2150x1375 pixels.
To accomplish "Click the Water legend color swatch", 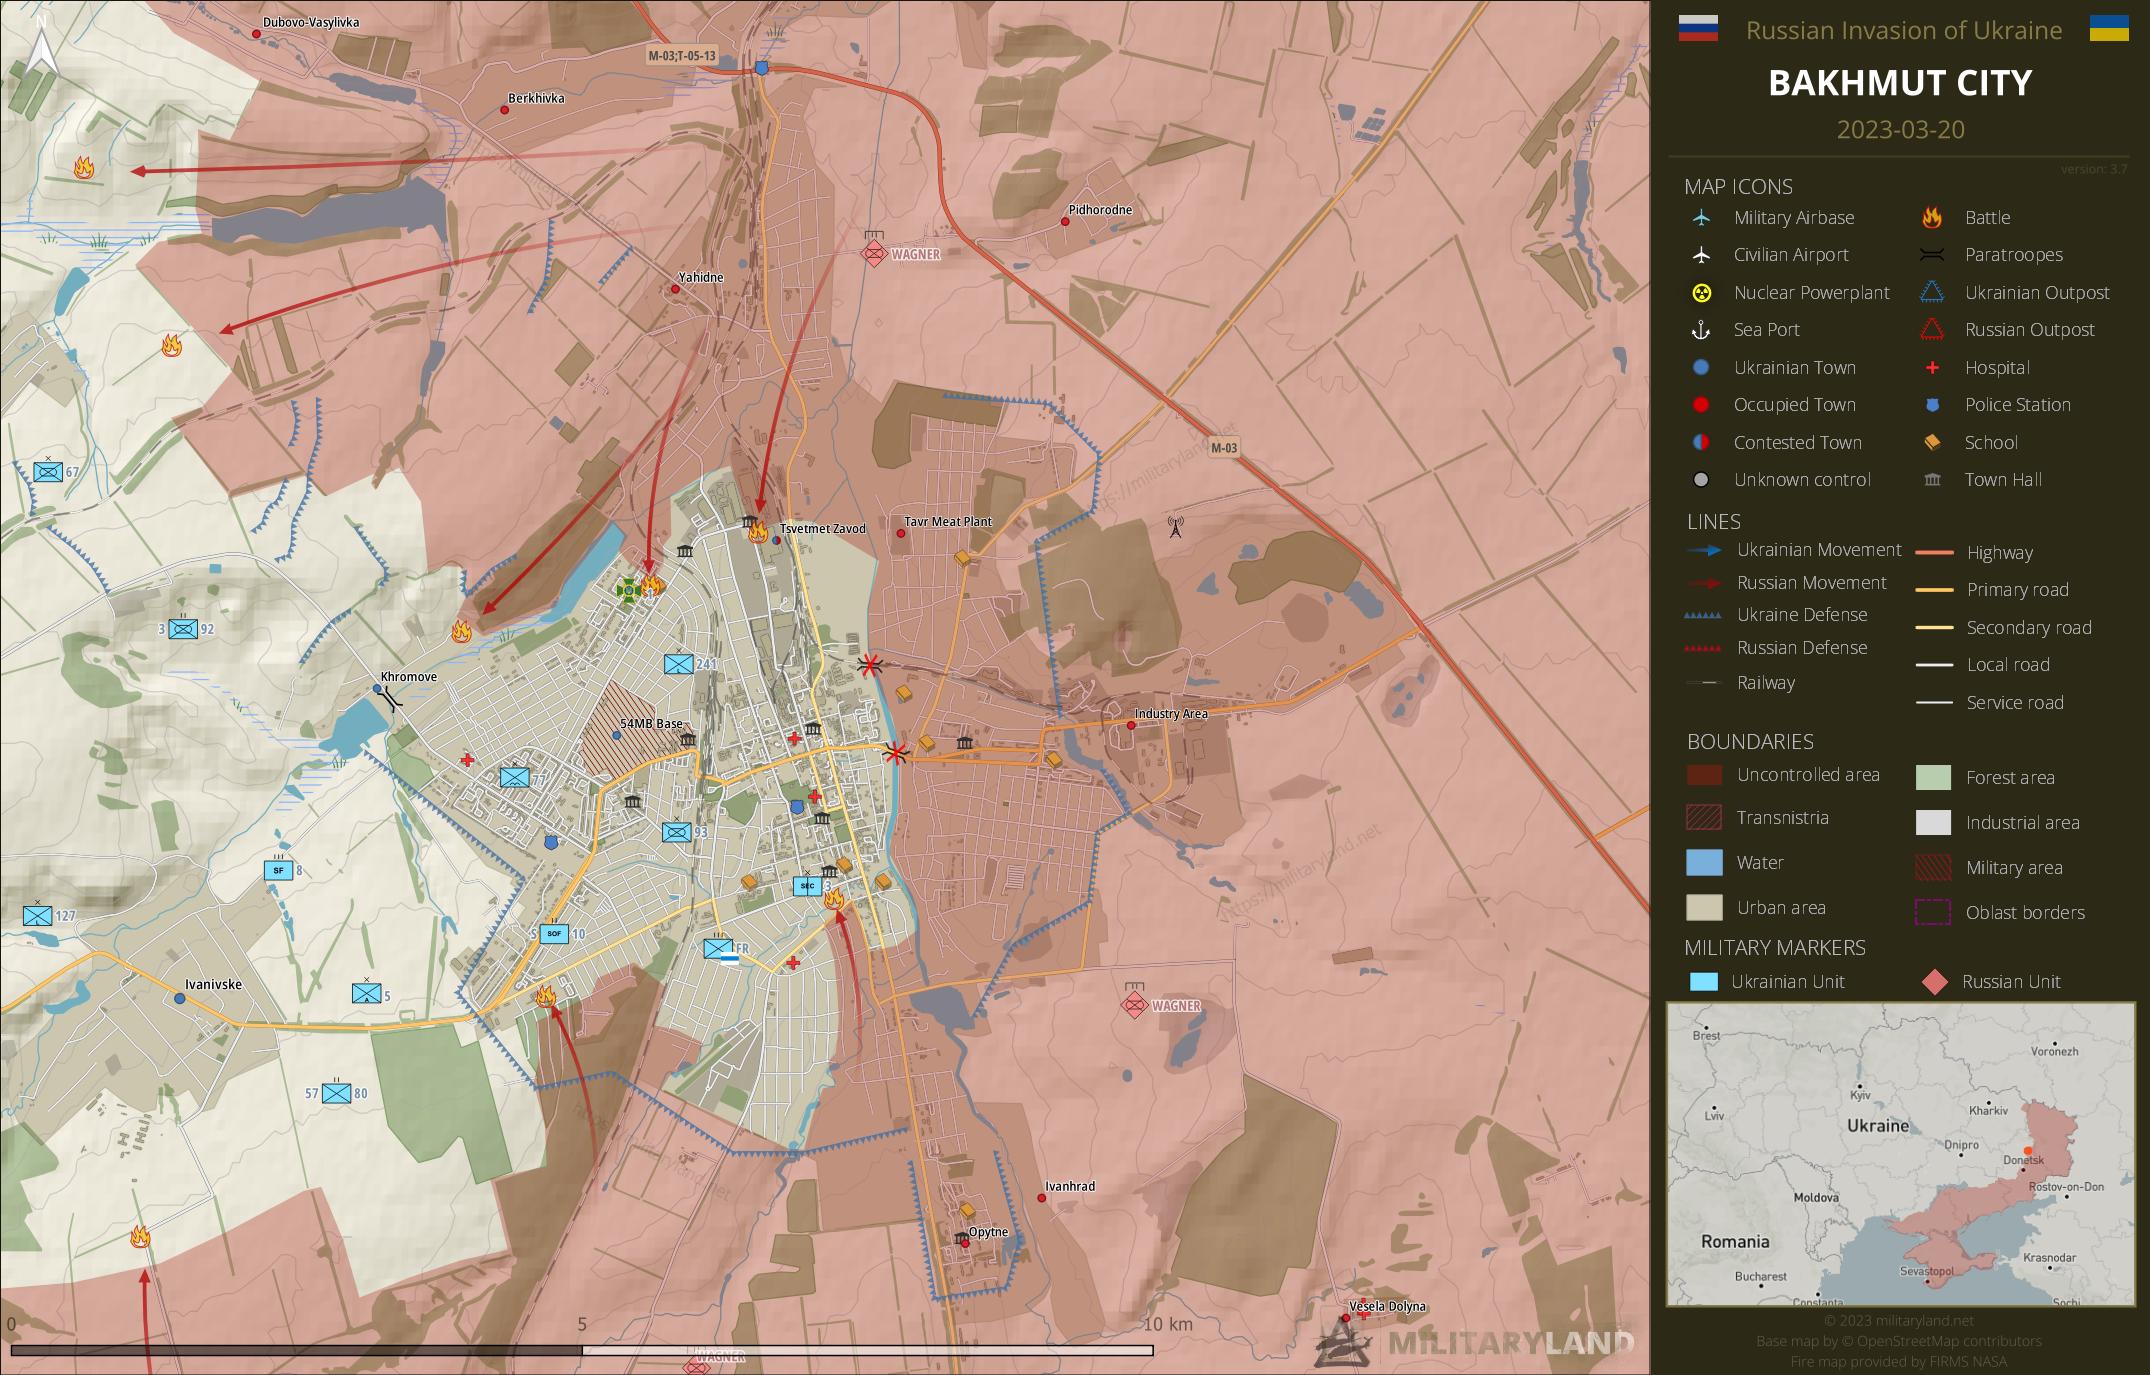I will (1703, 862).
